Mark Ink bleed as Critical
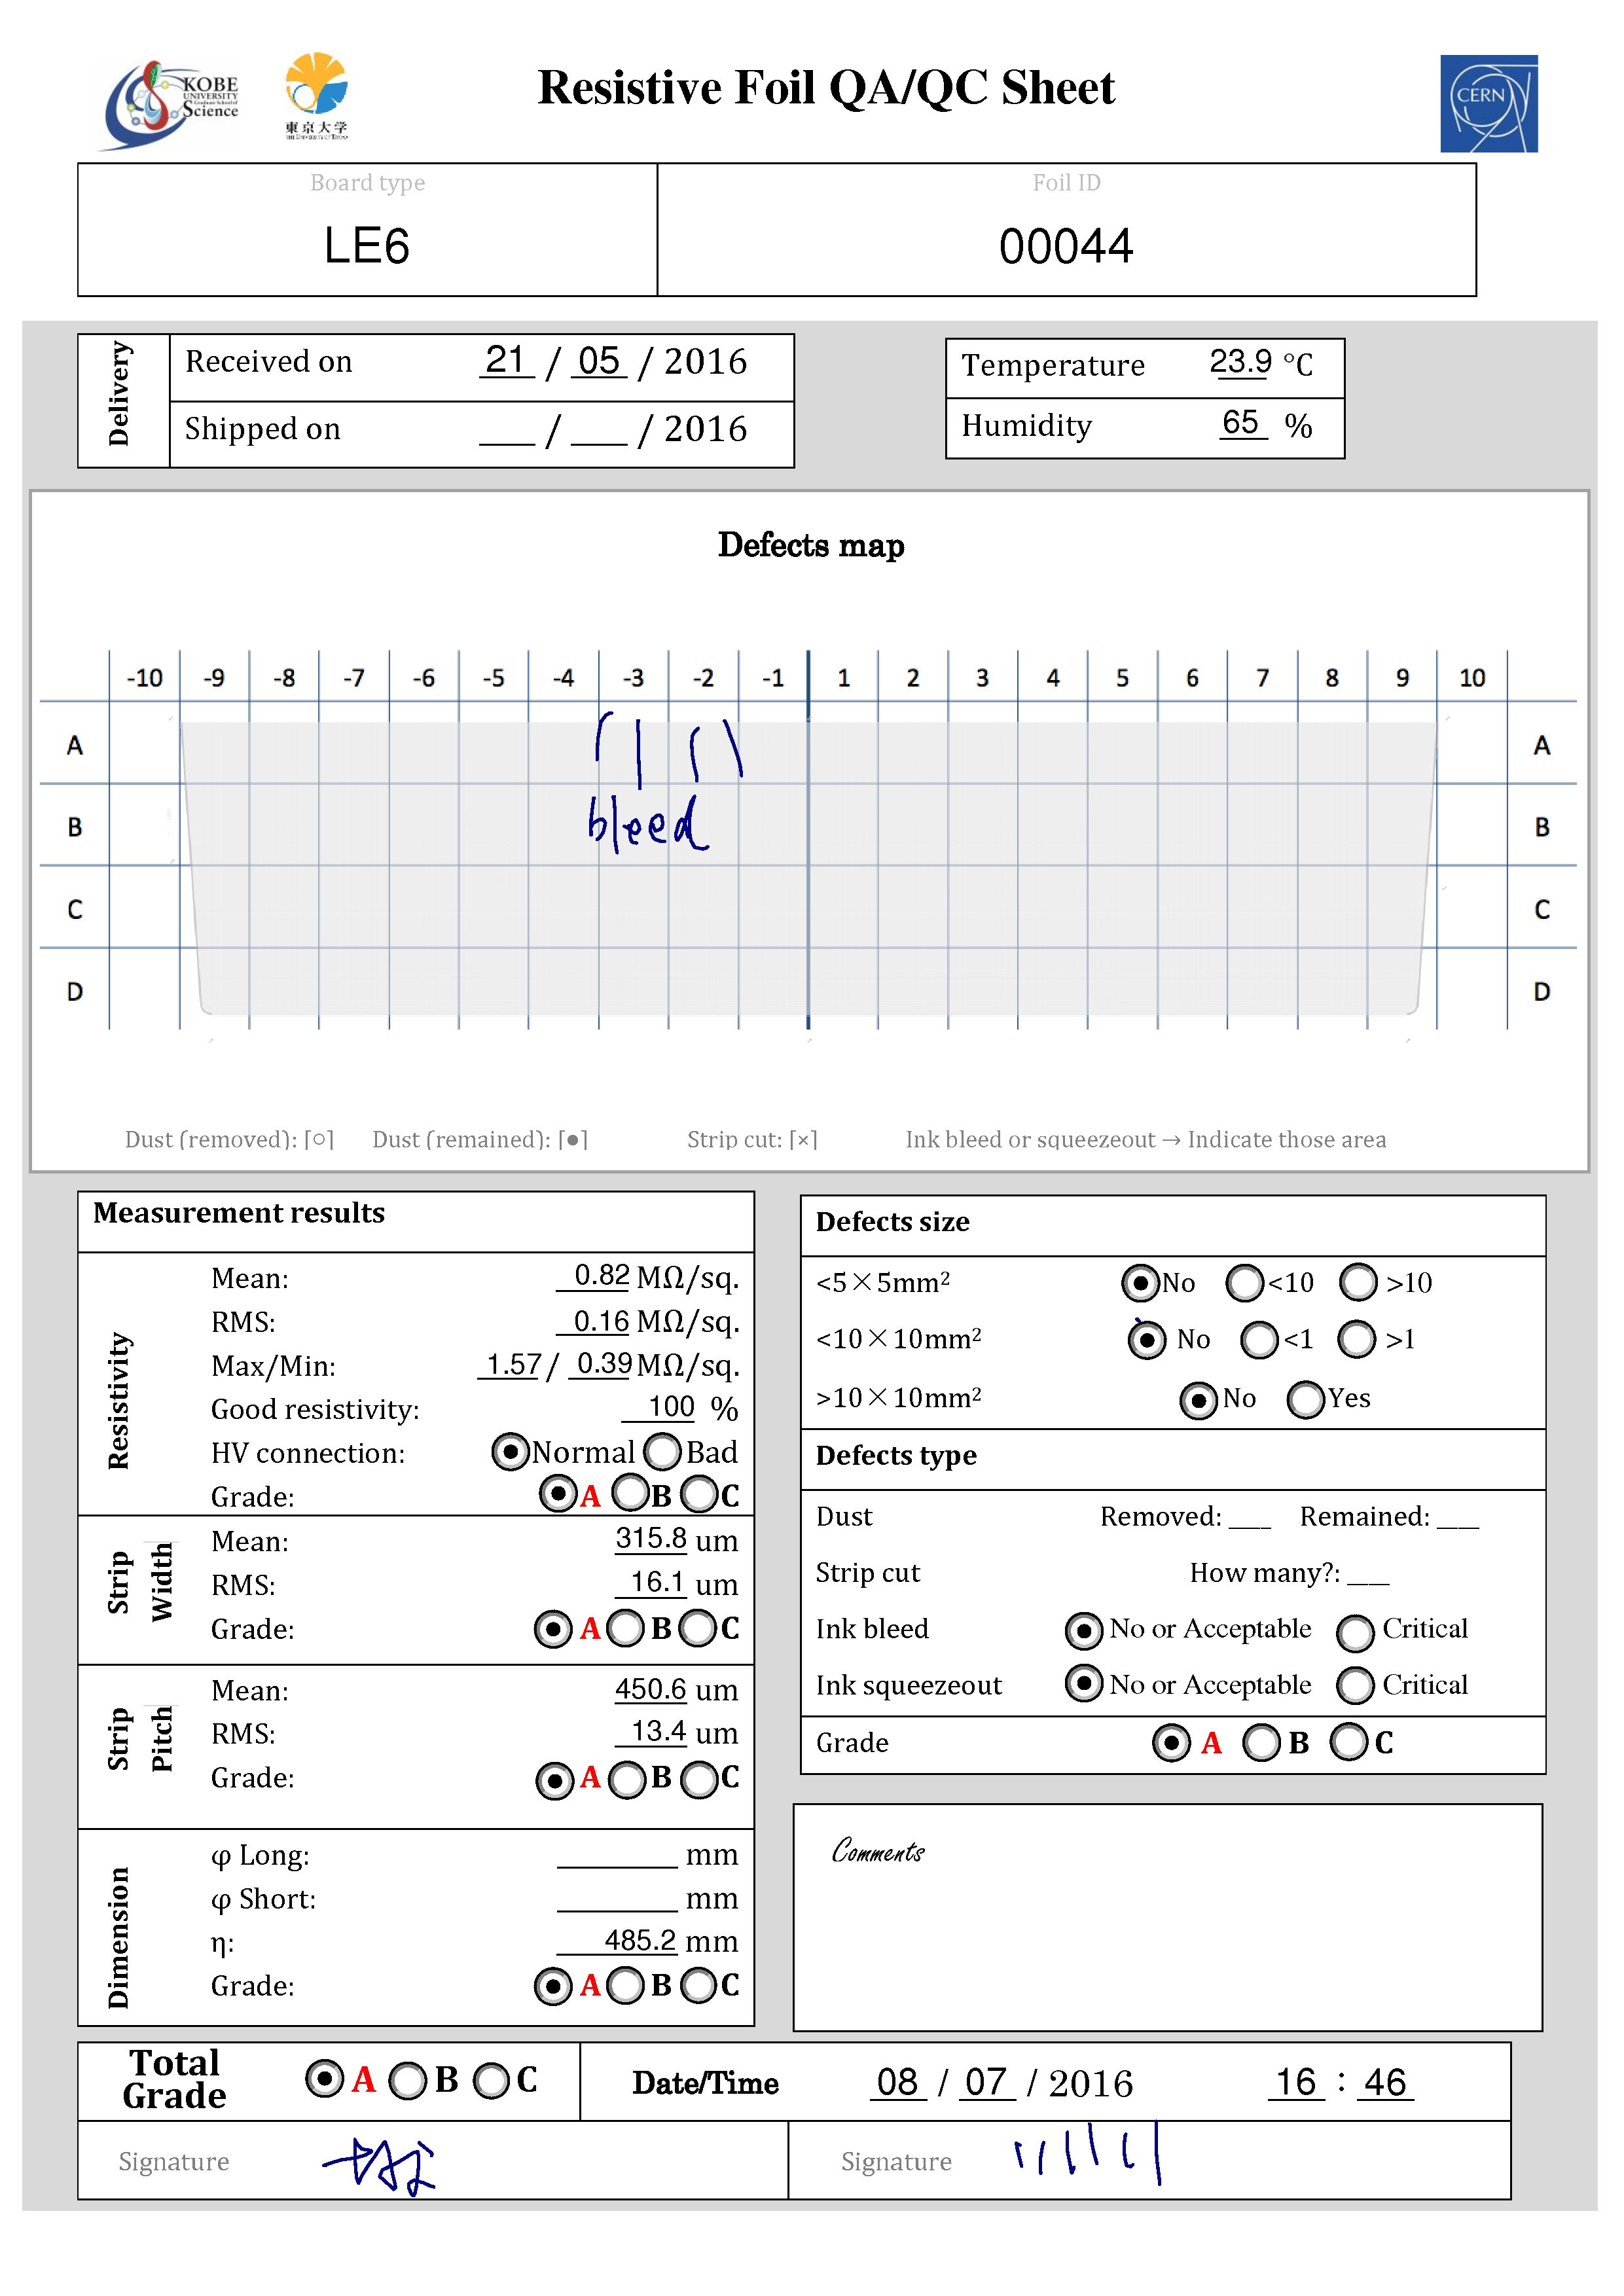The height and width of the screenshot is (2296, 1624). [1355, 1633]
